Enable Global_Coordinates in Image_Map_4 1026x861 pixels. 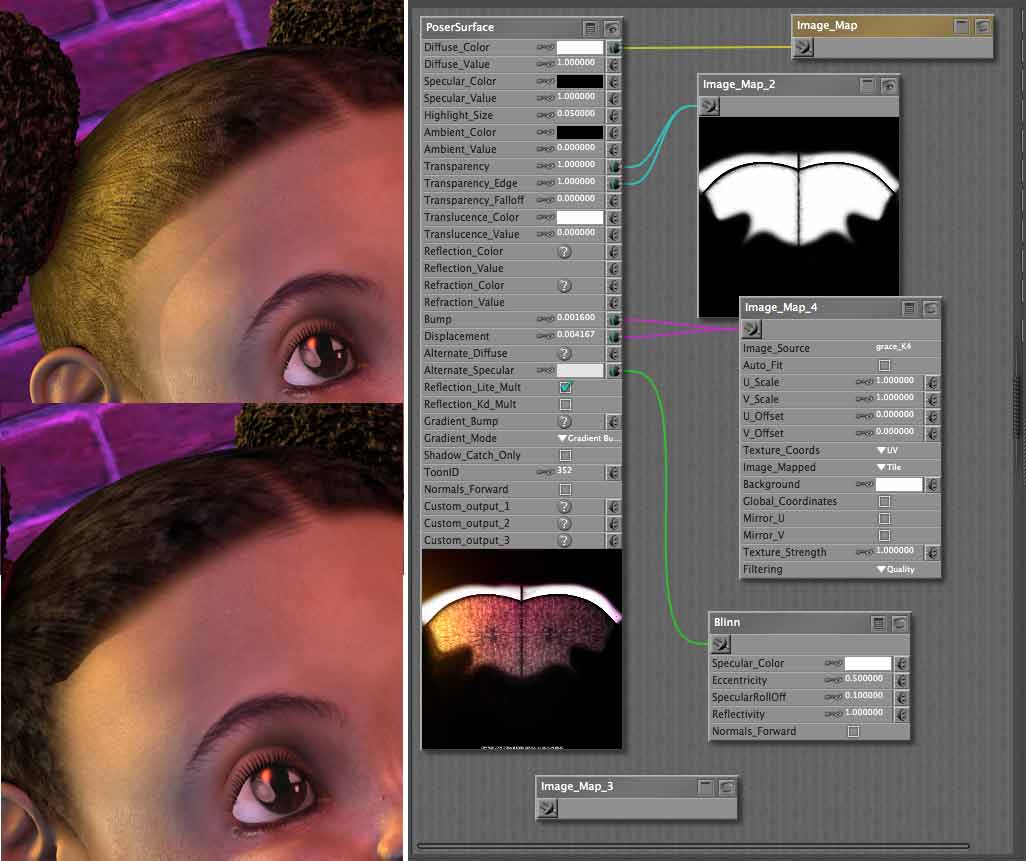click(885, 501)
